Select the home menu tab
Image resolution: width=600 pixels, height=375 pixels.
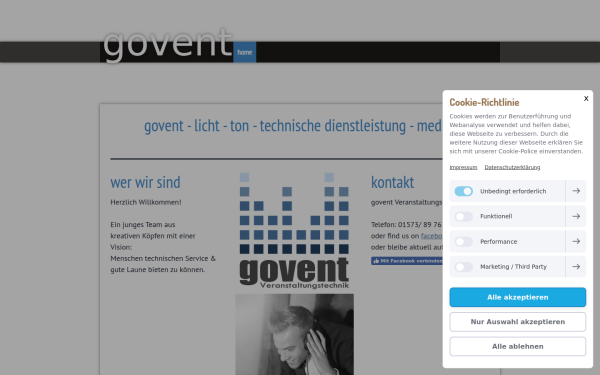click(245, 52)
